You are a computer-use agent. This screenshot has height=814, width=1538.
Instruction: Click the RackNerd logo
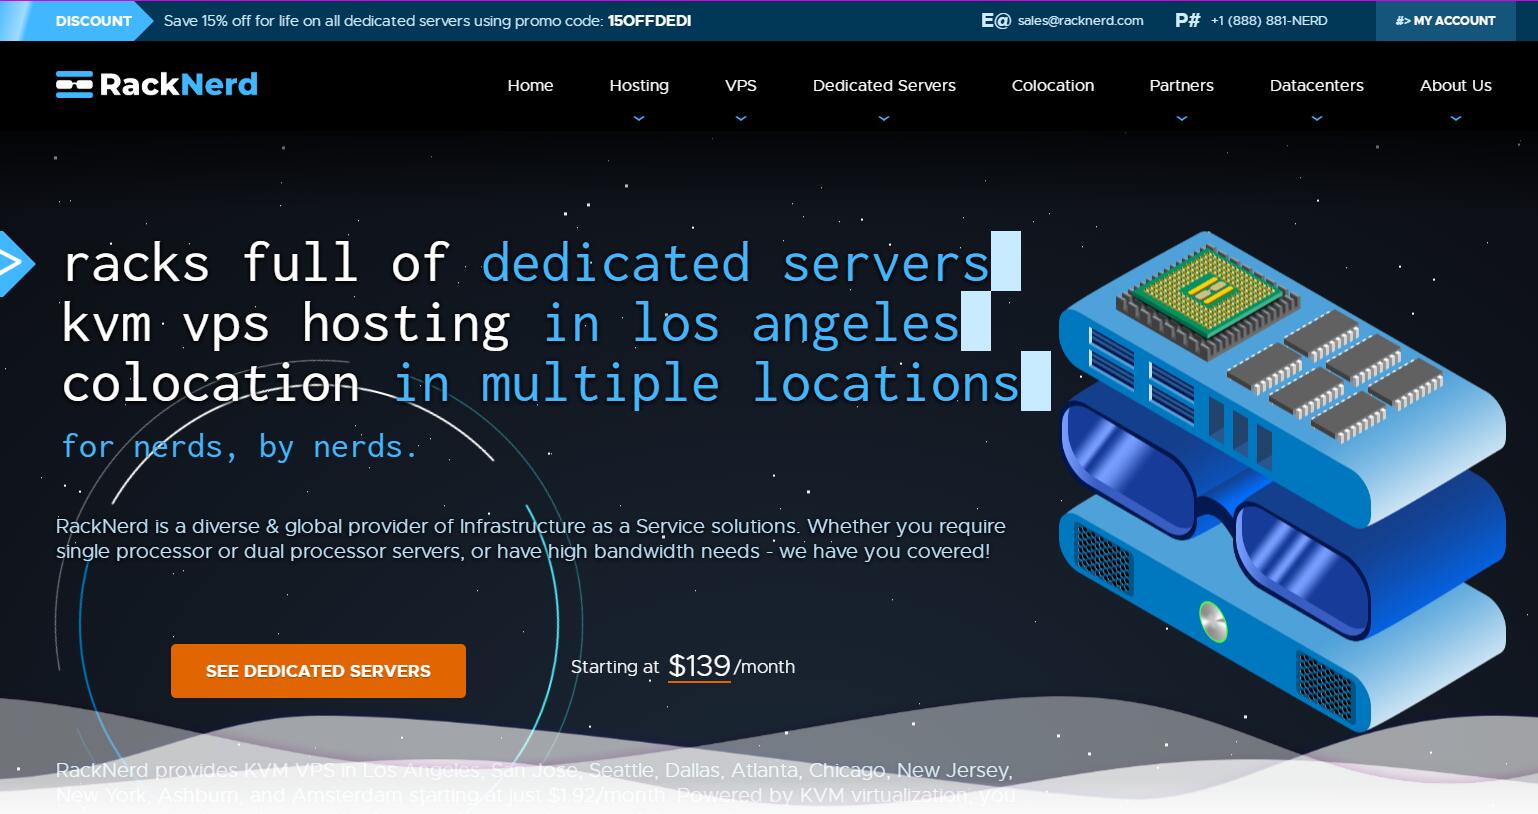point(157,85)
